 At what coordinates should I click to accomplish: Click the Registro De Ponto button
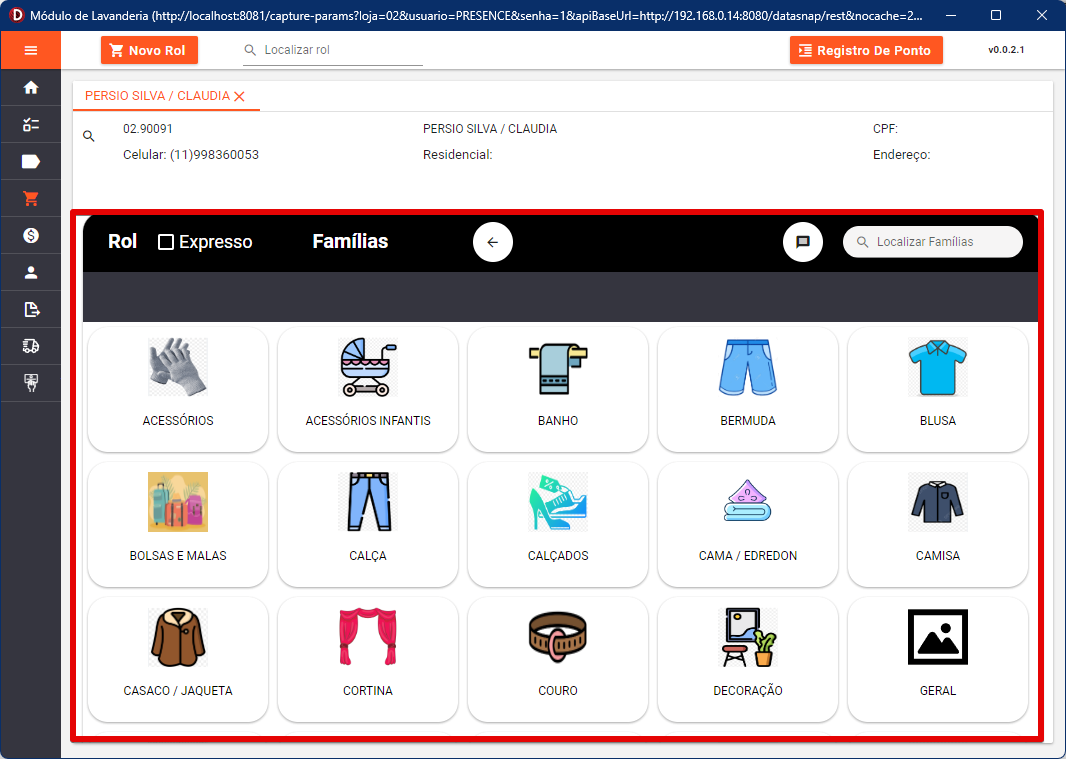(x=866, y=50)
